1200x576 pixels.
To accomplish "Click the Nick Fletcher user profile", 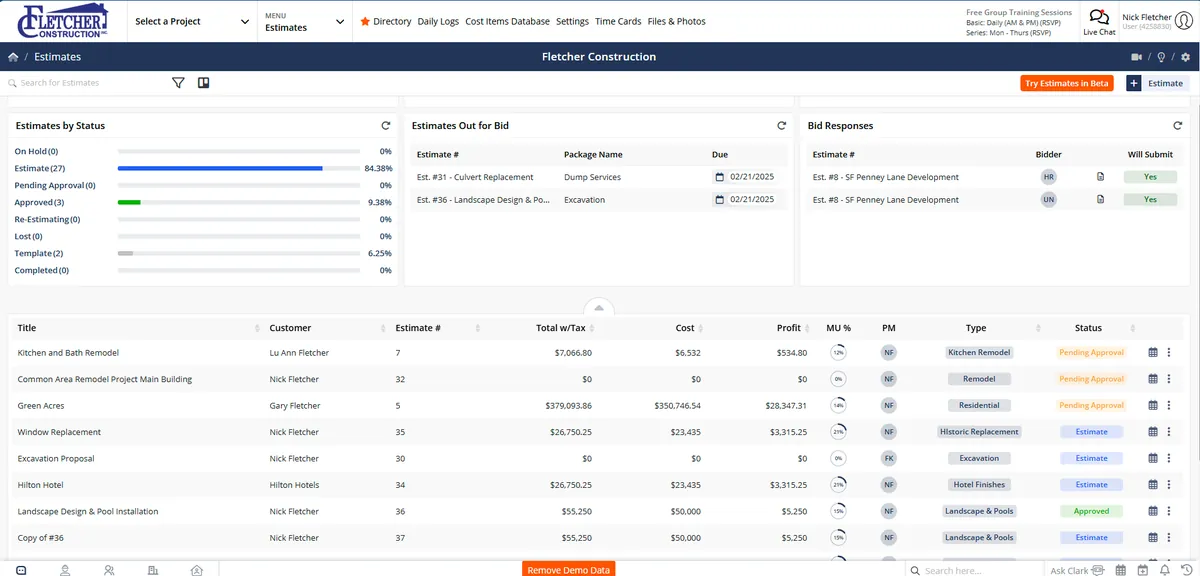I will coord(1156,21).
